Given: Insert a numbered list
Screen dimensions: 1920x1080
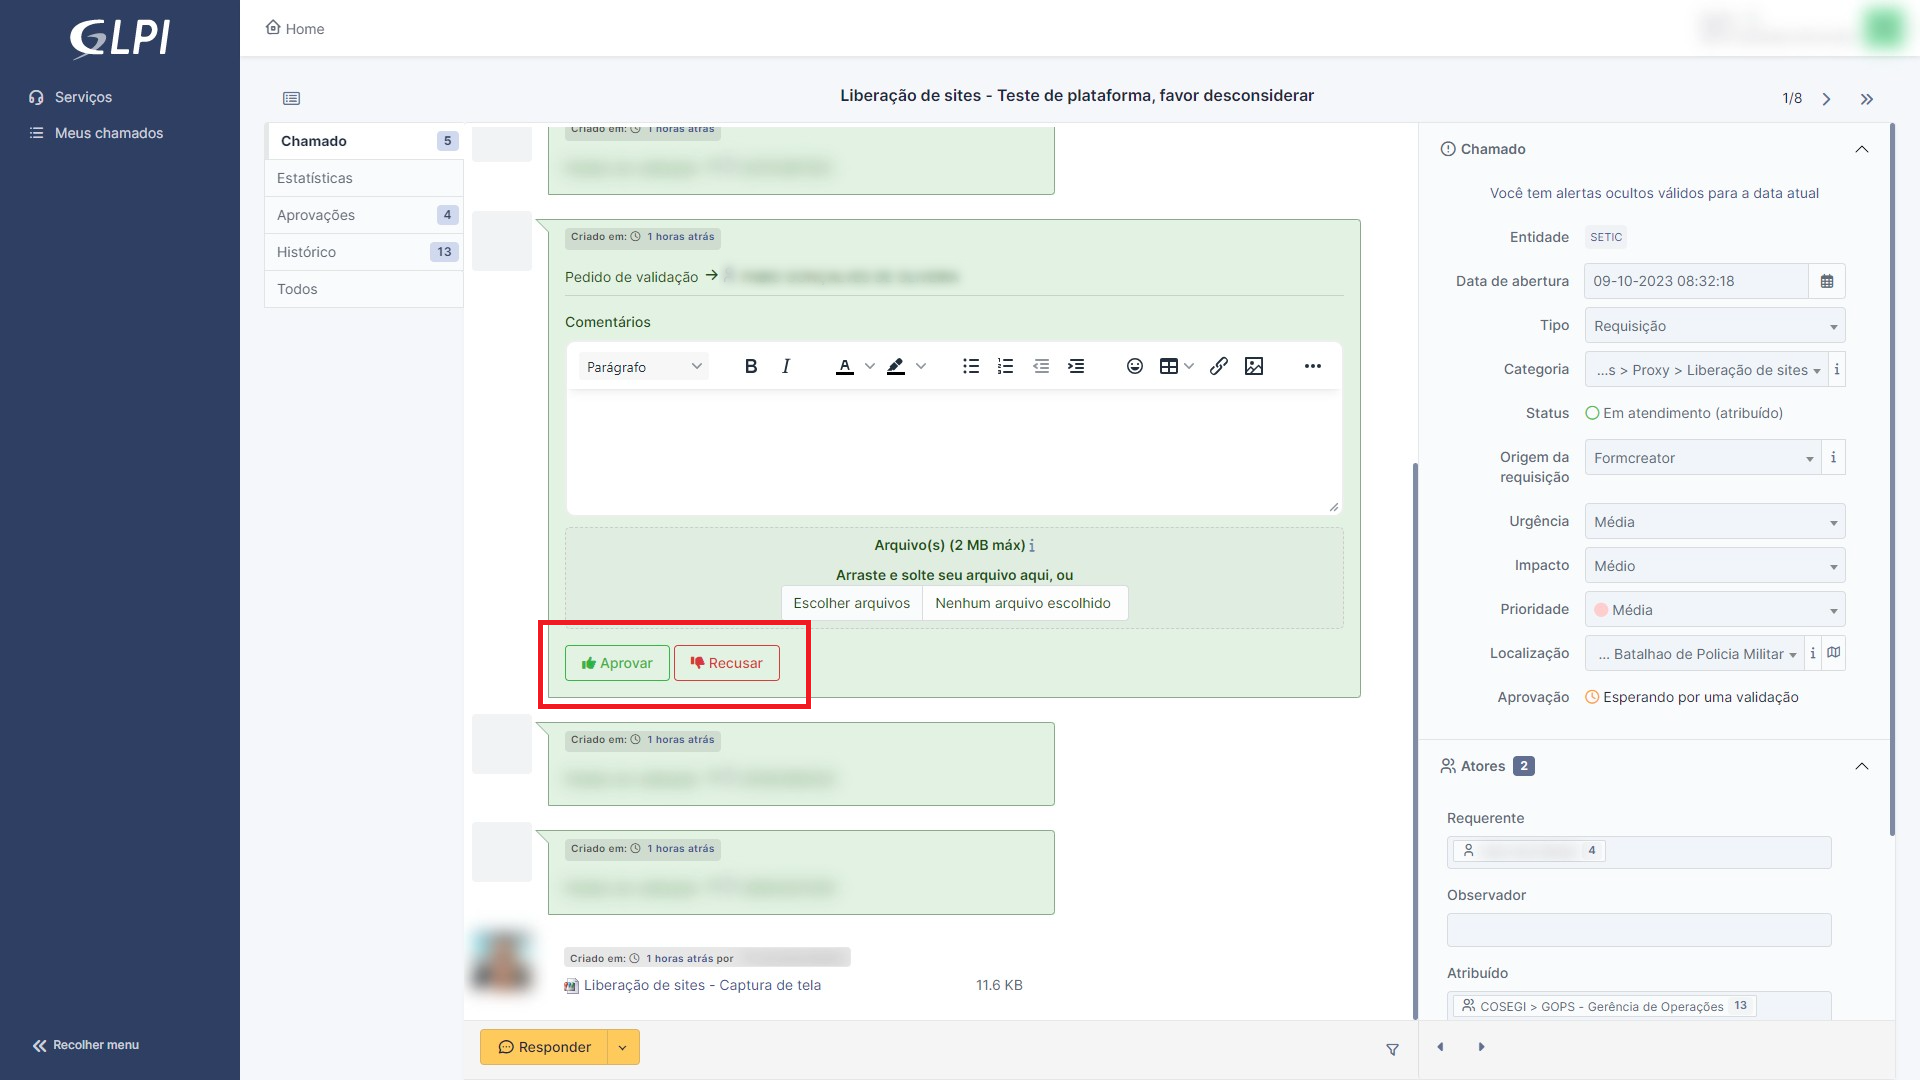Looking at the screenshot, I should [x=1005, y=366].
